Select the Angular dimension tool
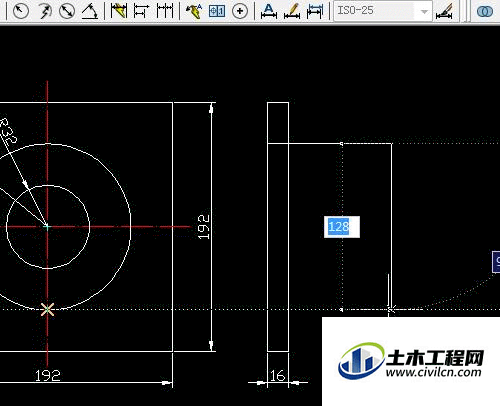The height and width of the screenshot is (406, 500). coord(90,11)
